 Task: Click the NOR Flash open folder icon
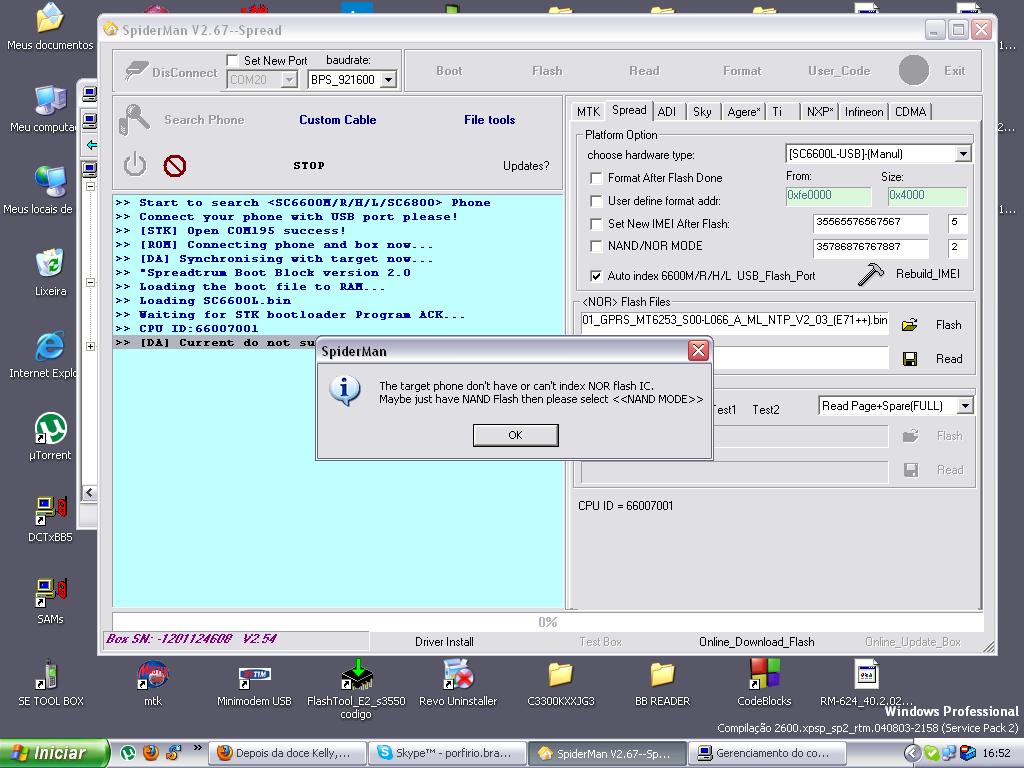pyautogui.click(x=909, y=325)
